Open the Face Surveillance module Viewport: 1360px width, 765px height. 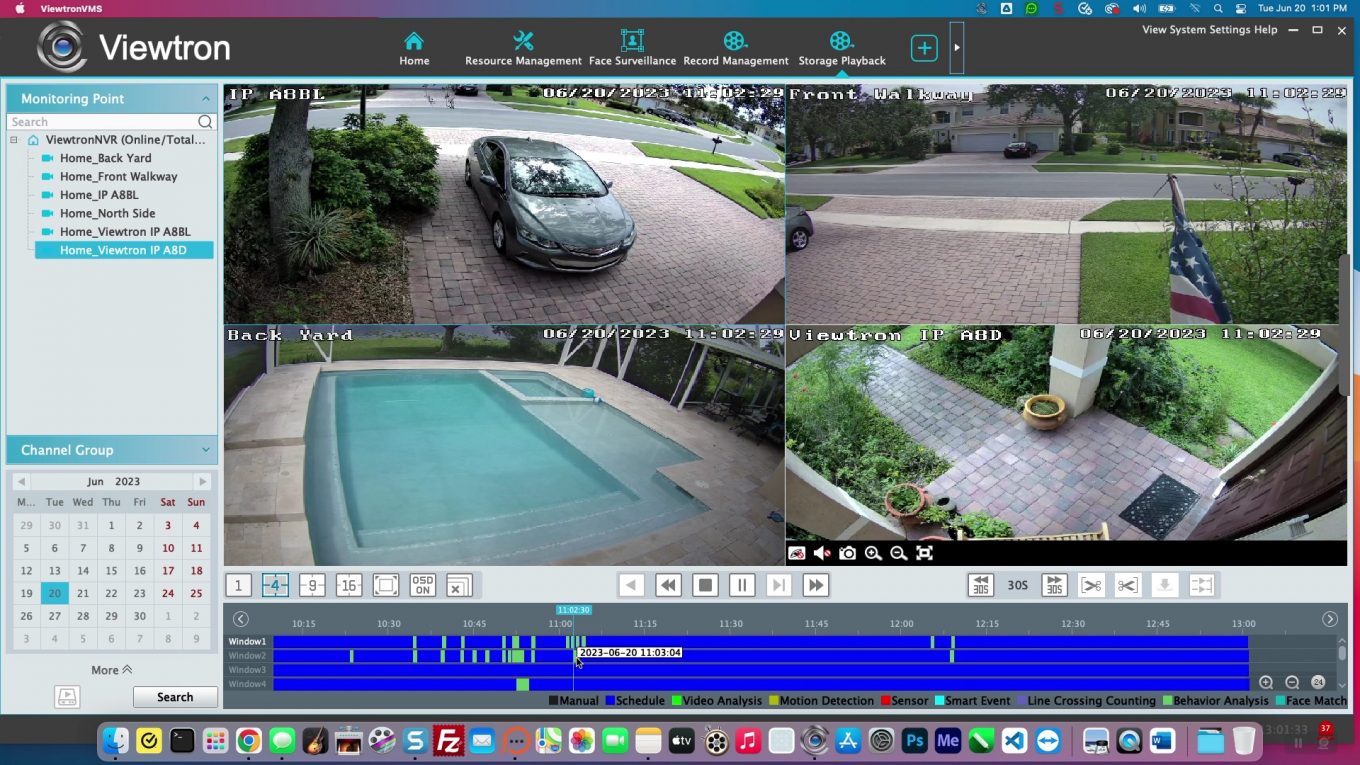point(631,45)
